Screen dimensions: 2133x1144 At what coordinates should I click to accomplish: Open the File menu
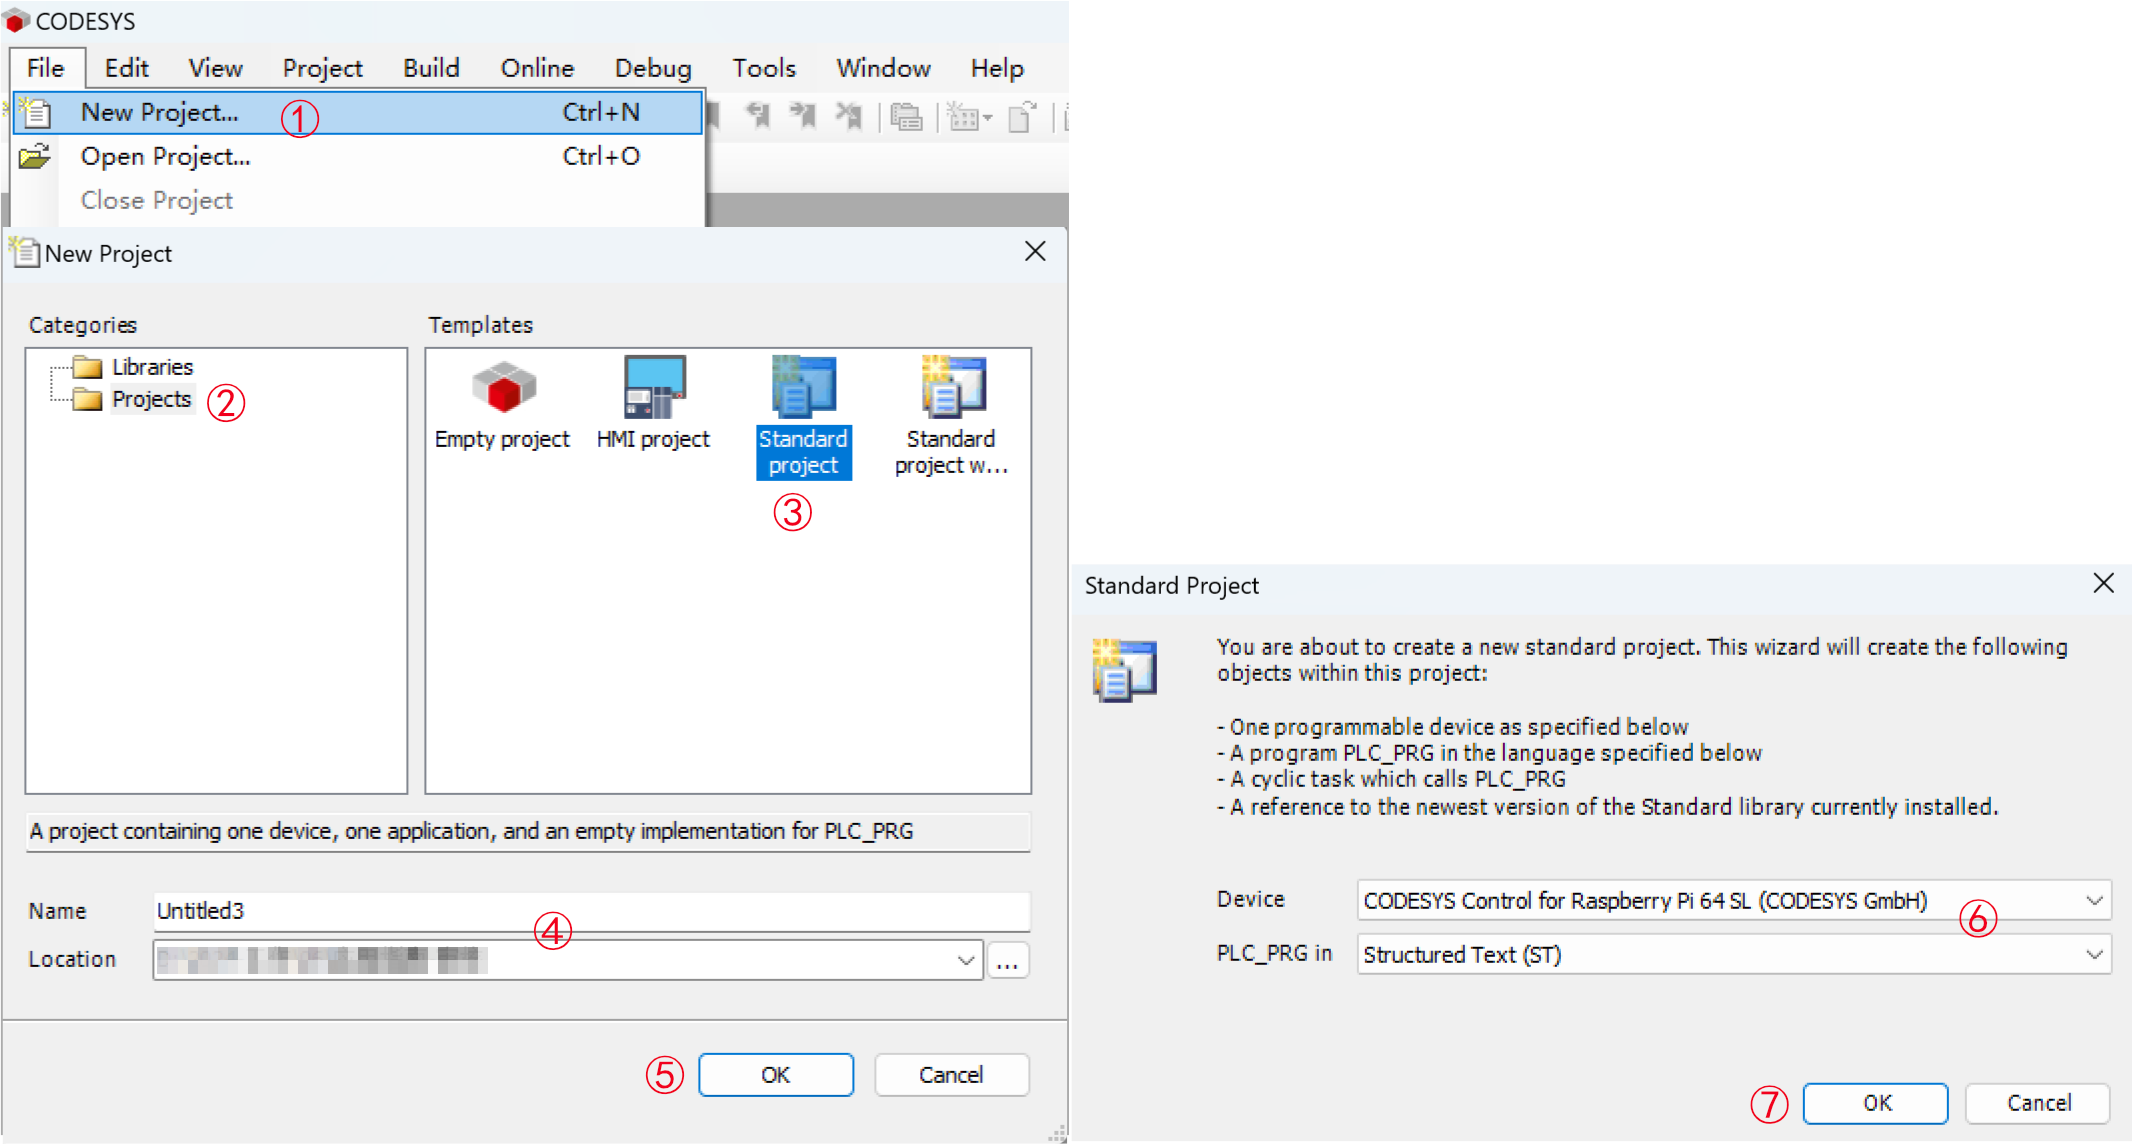coord(46,68)
